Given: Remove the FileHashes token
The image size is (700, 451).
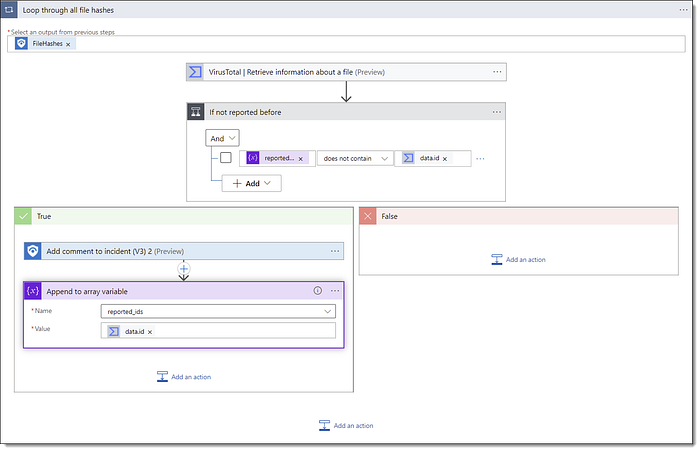Looking at the screenshot, I should [x=68, y=44].
